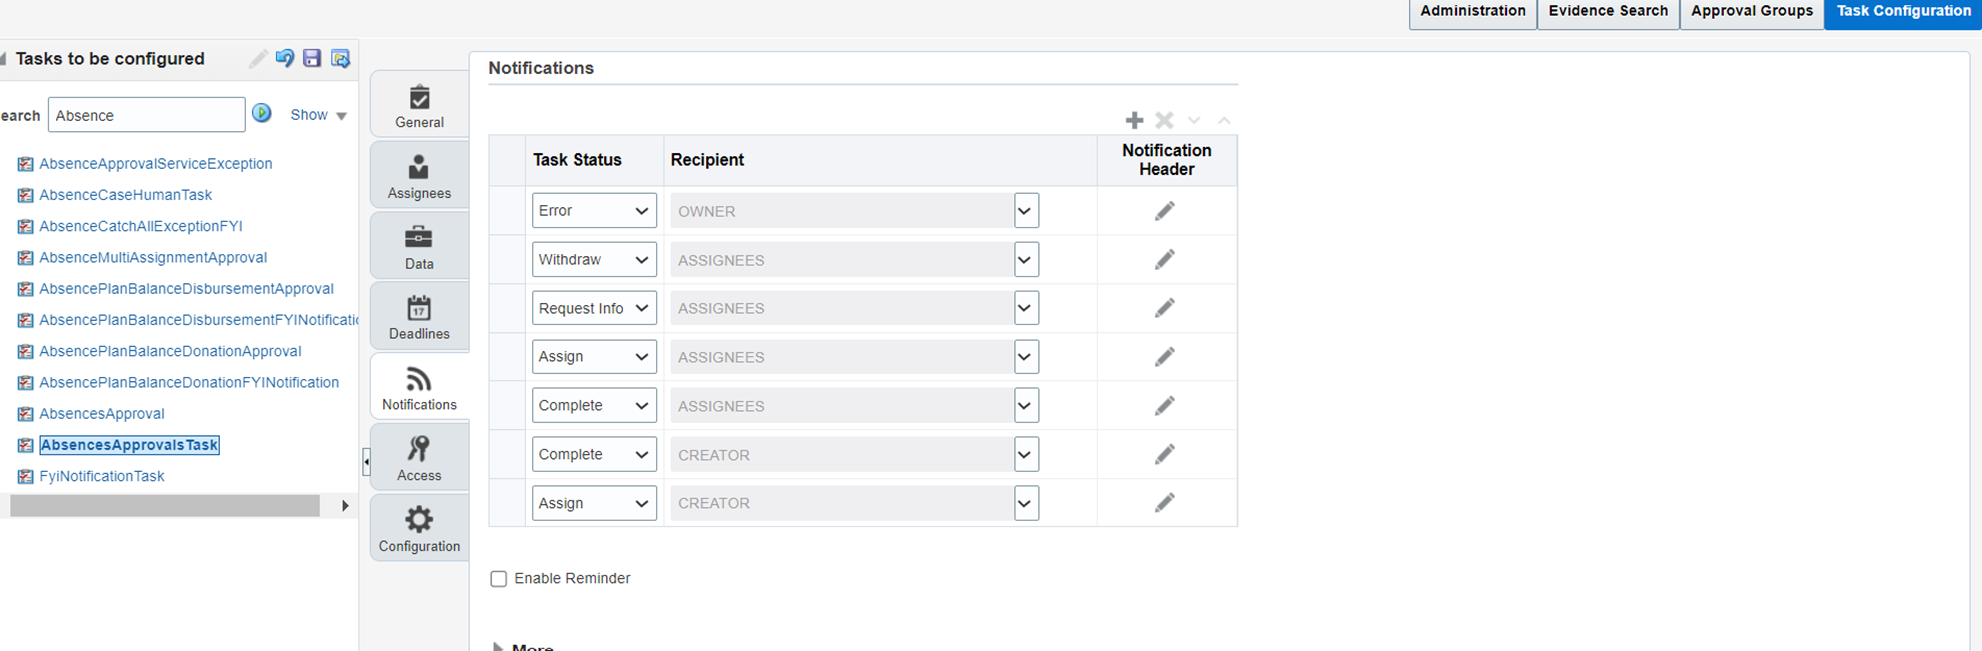Open the Recipient dropdown for Error status
The image size is (1982, 651).
pos(1024,210)
